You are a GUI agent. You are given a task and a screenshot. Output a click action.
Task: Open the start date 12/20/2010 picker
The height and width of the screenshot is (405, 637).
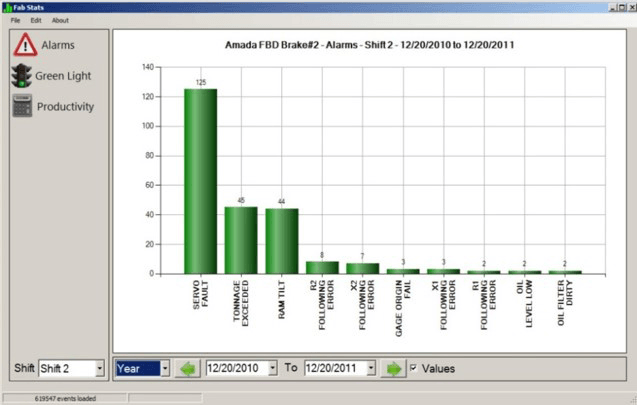pos(270,368)
